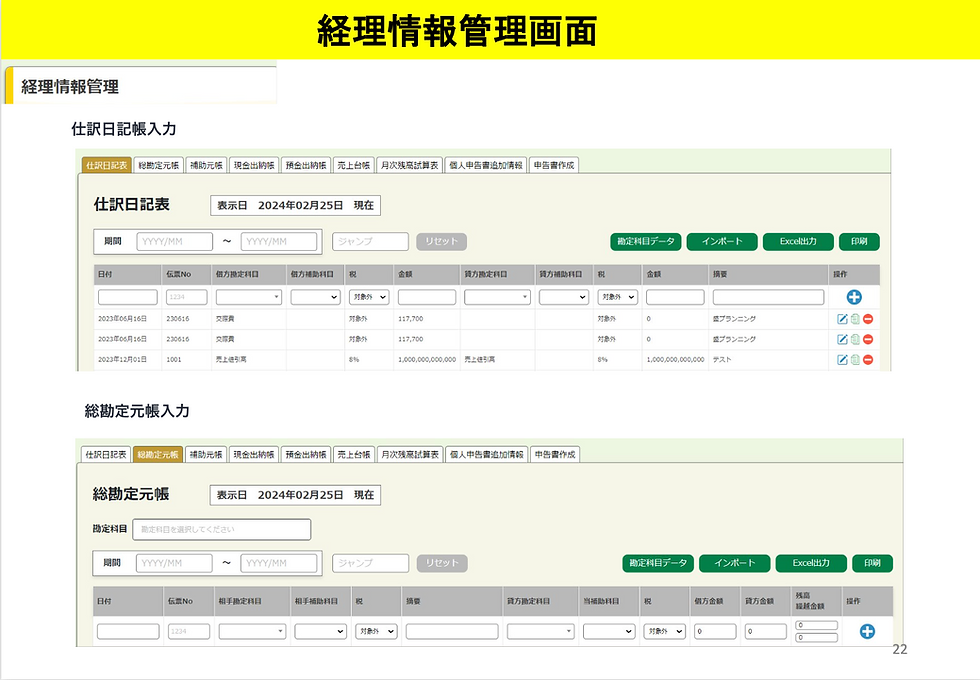Open 月次残高試算表 tab in the 仕訳日記表 panel
The image size is (980, 680).
coord(409,165)
